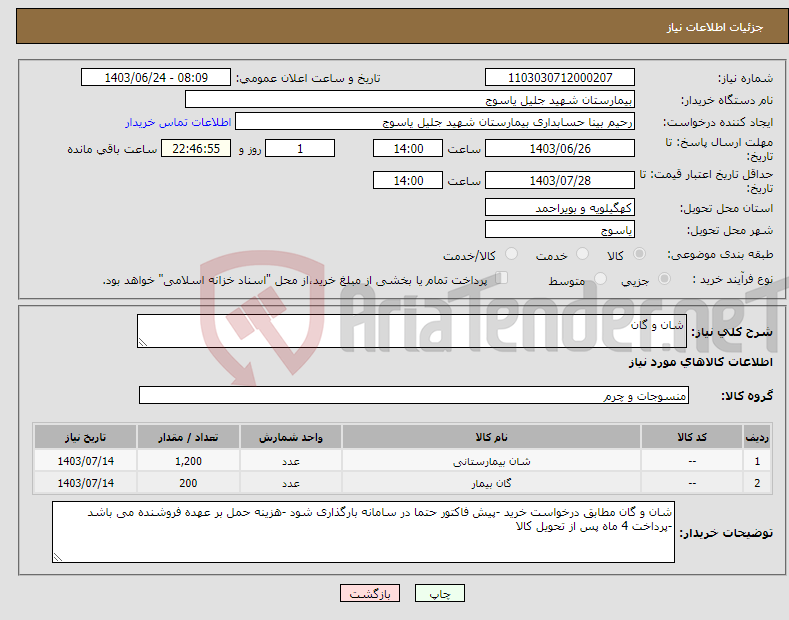Click the واحد شمارش column header
The width and height of the screenshot is (789, 620).
coord(291,437)
